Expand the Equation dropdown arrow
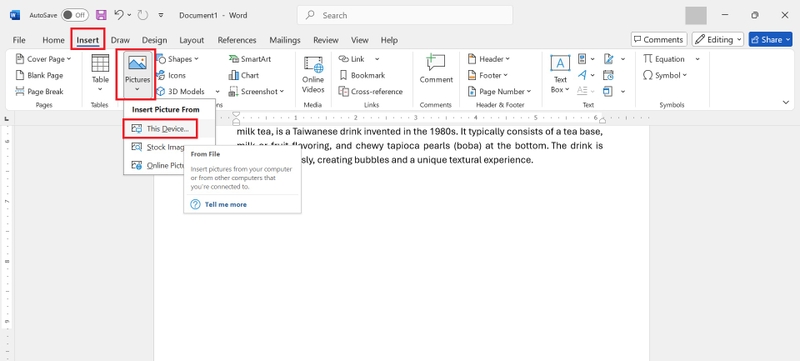This screenshot has width=800, height=361. [697, 59]
